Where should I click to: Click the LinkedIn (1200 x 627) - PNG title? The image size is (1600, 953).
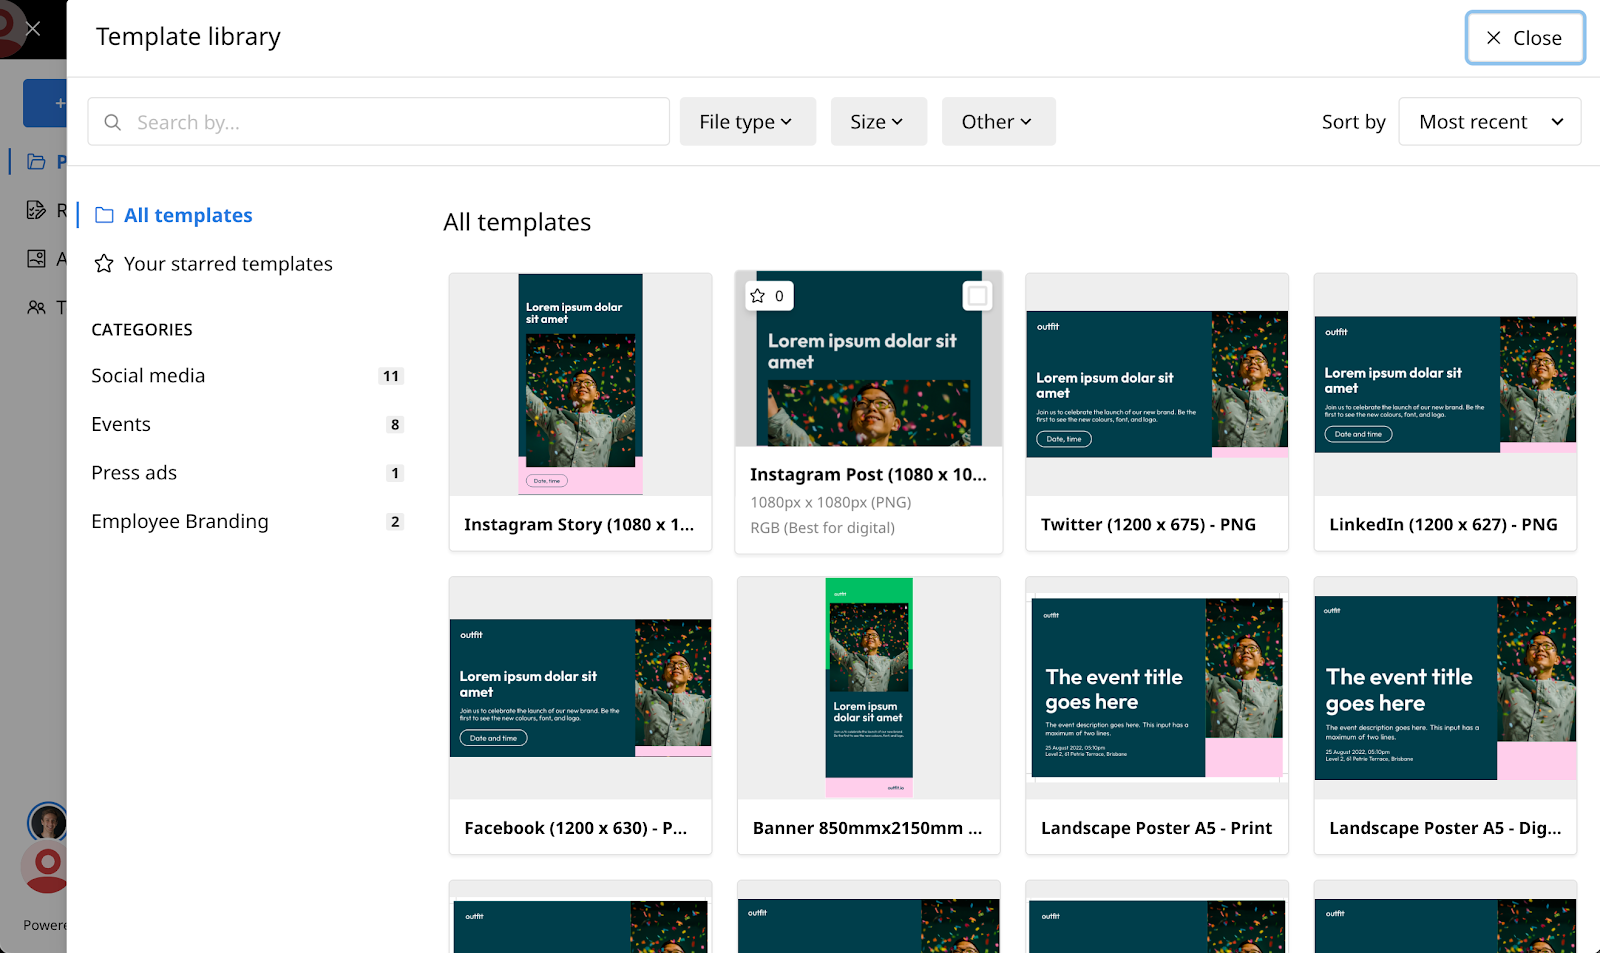[1443, 525]
